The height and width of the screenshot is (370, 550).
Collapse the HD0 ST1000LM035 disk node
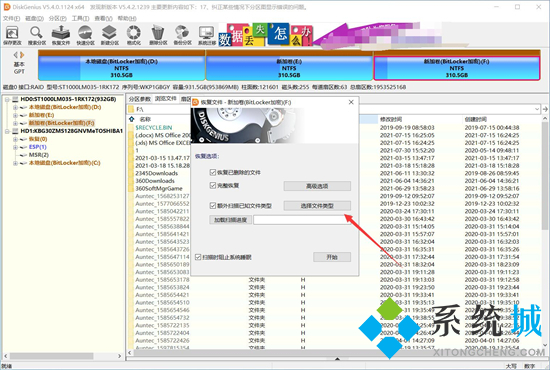point(7,99)
